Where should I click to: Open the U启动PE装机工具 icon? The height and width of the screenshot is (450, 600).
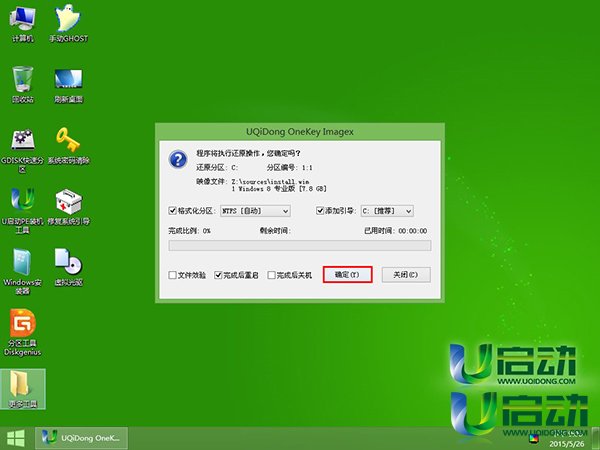pyautogui.click(x=22, y=210)
